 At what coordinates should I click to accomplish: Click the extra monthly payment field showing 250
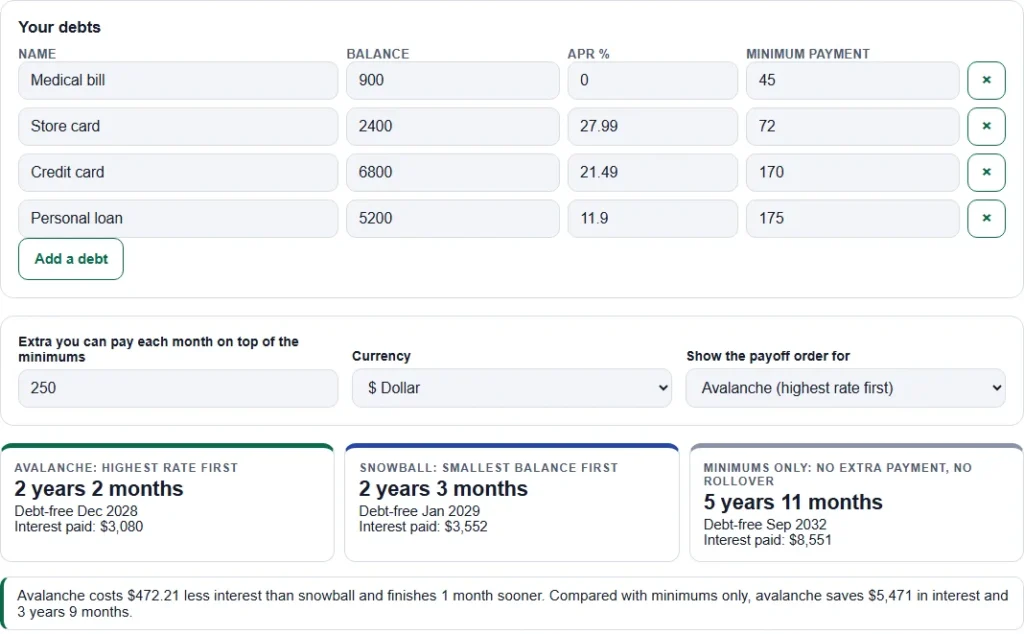(178, 388)
